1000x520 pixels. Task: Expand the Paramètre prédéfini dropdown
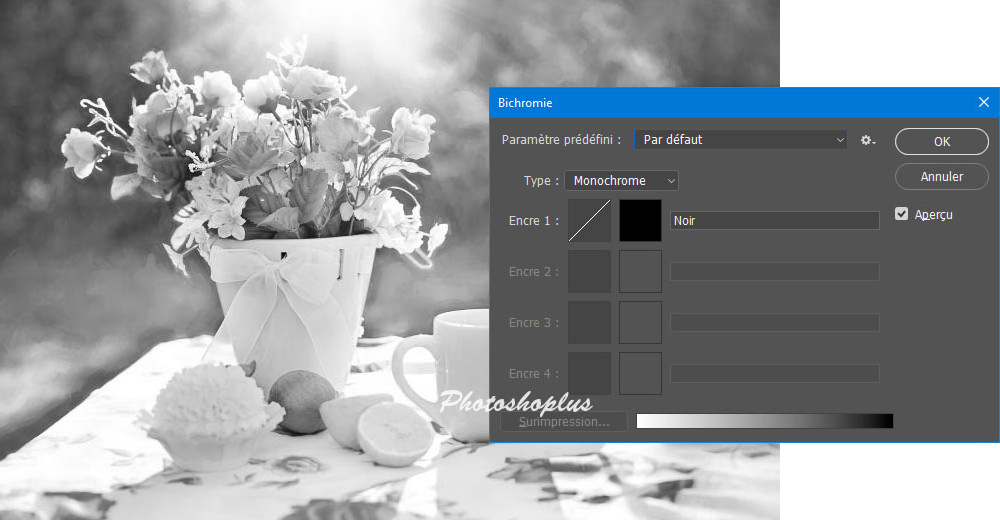click(741, 140)
